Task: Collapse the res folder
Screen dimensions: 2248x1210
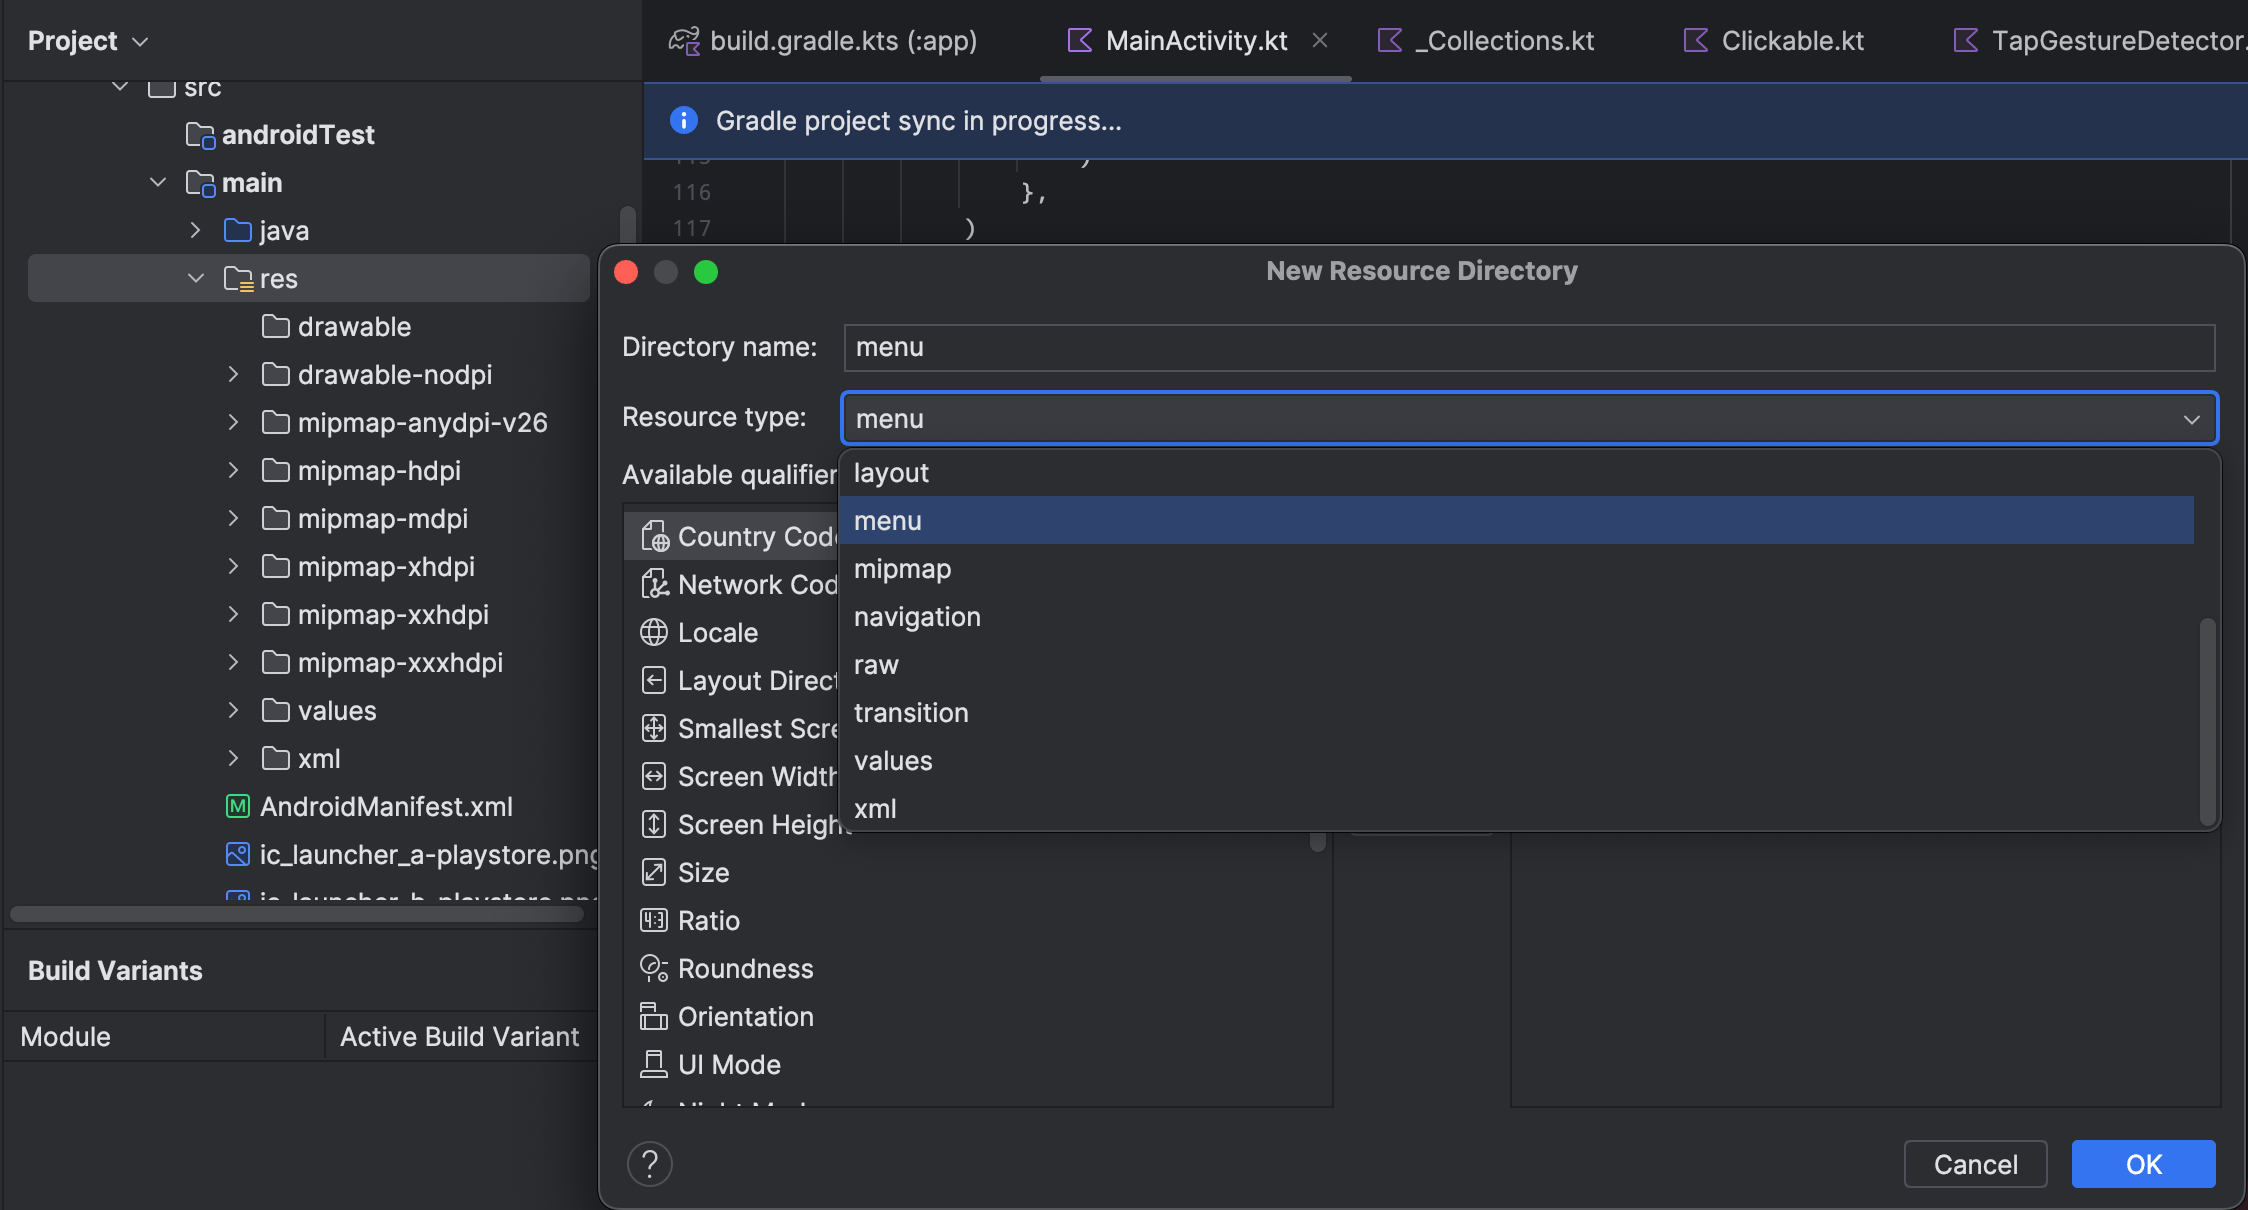Action: pos(196,278)
